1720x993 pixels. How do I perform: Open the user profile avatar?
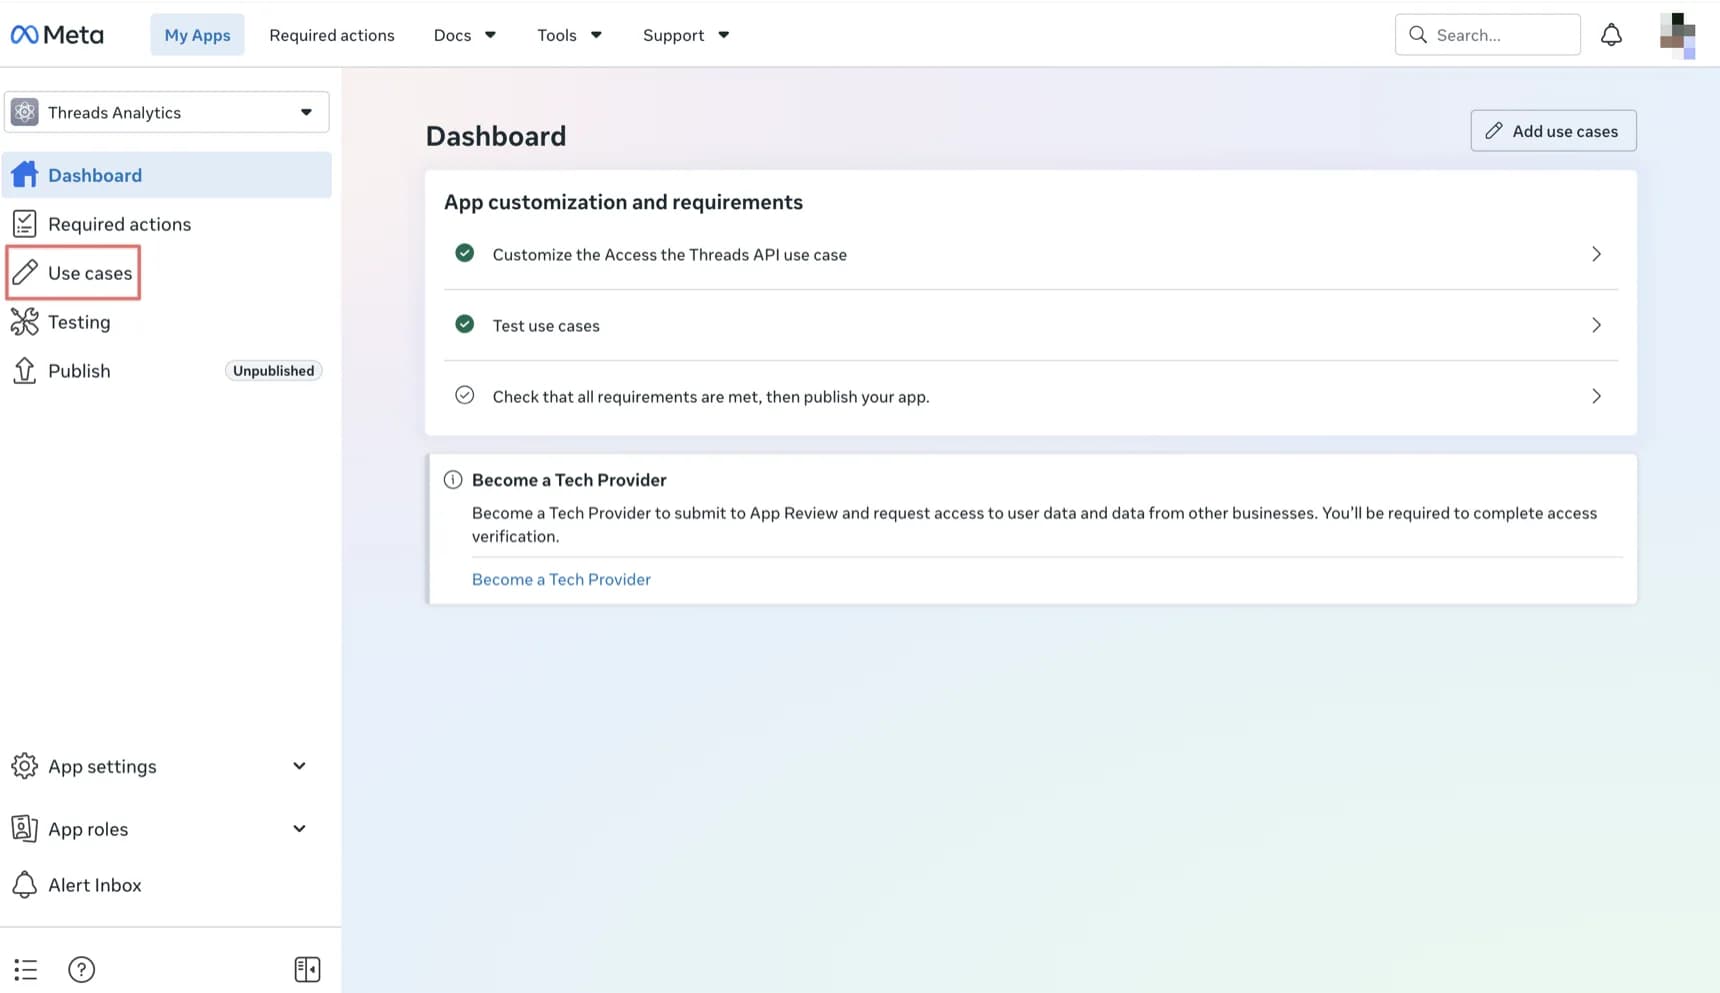pos(1677,35)
